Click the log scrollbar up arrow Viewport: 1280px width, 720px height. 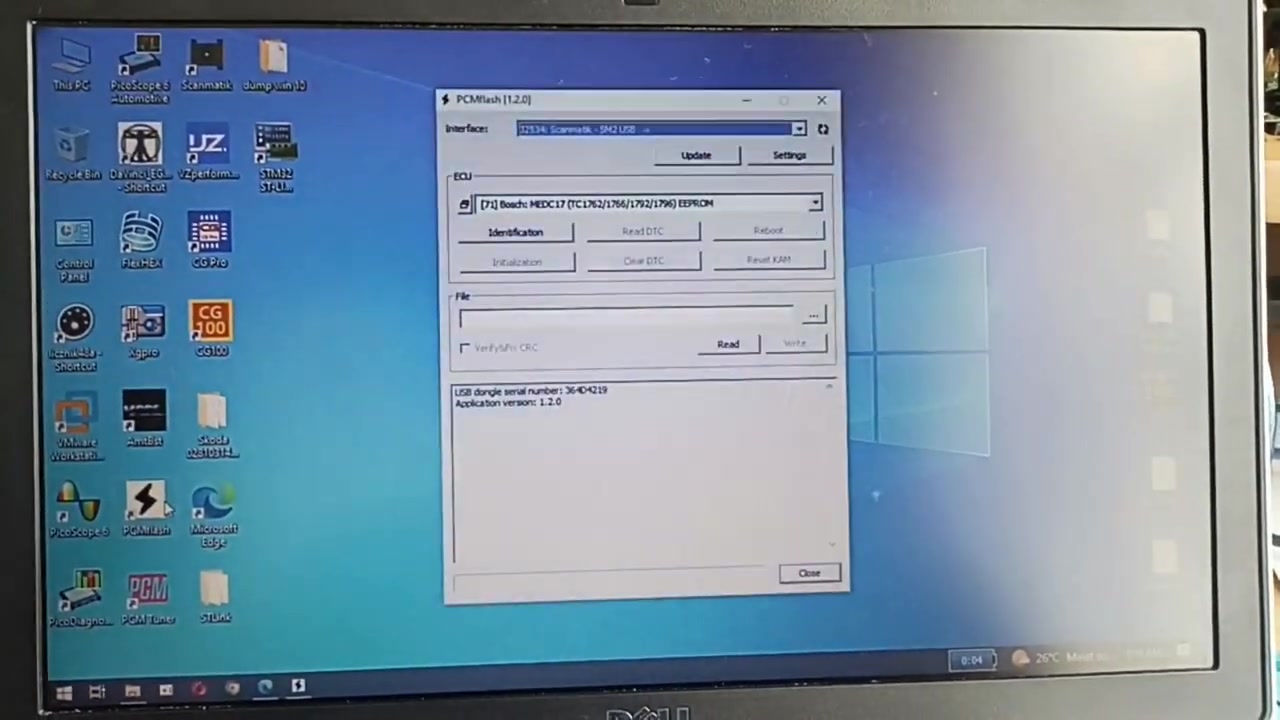829,387
